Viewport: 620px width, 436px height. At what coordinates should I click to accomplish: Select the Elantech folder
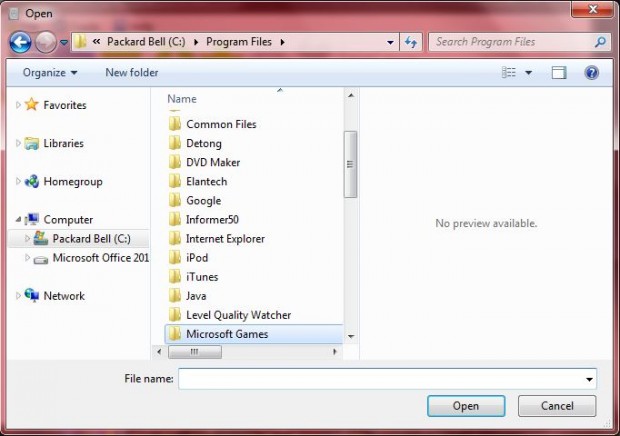(x=206, y=181)
